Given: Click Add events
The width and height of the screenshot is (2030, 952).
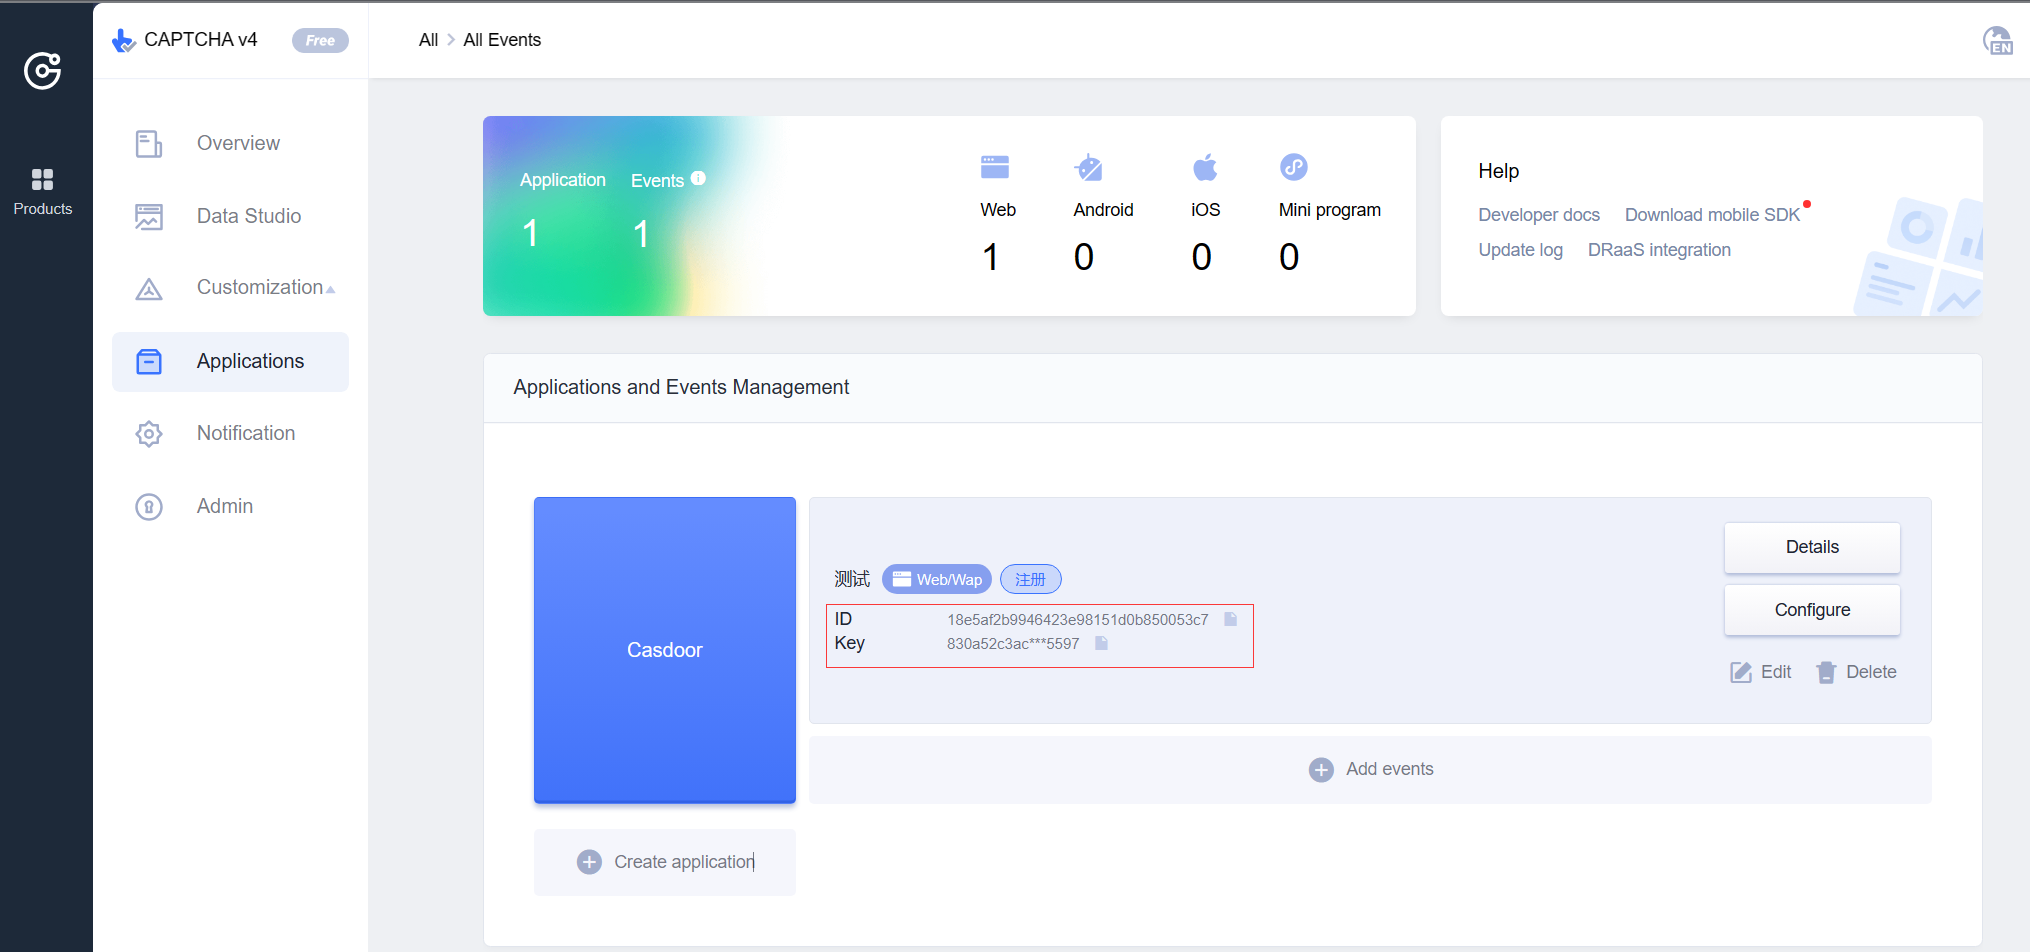Looking at the screenshot, I should pos(1387,769).
